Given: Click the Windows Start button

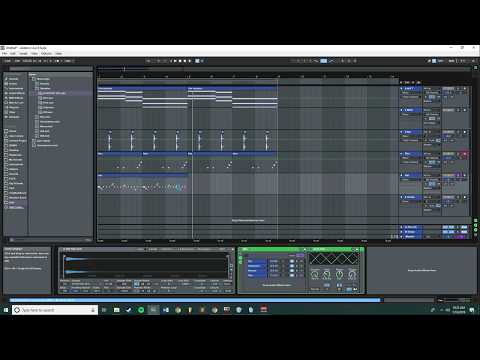Looking at the screenshot, I should click(x=6, y=310).
